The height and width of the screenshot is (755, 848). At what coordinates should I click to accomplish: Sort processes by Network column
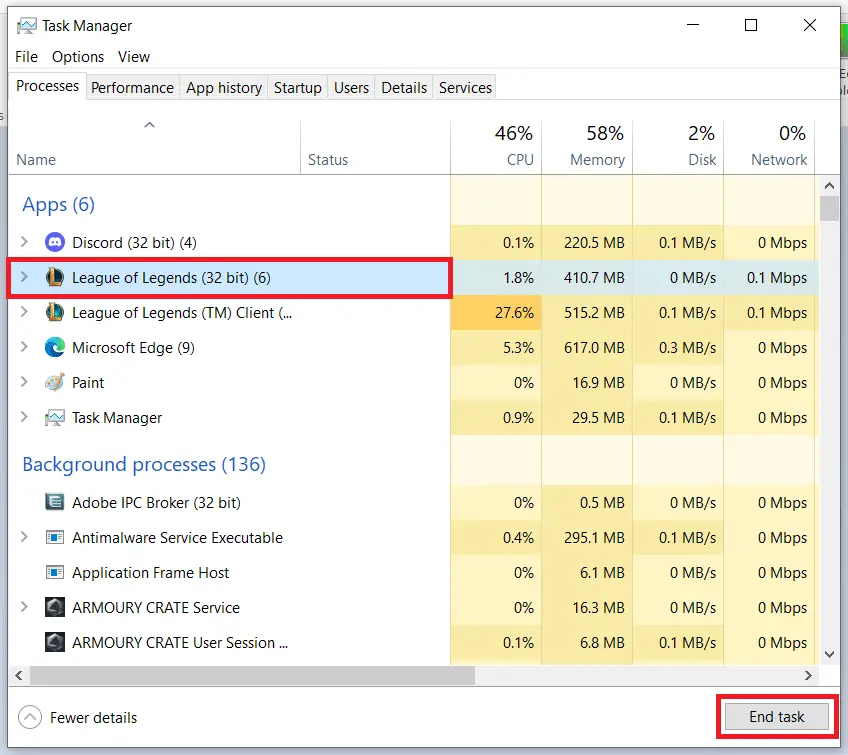pos(769,147)
